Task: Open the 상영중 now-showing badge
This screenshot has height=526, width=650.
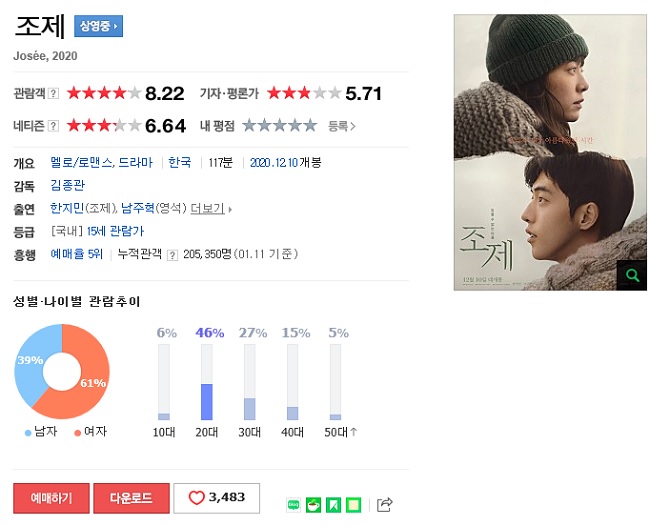Action: pyautogui.click(x=99, y=26)
